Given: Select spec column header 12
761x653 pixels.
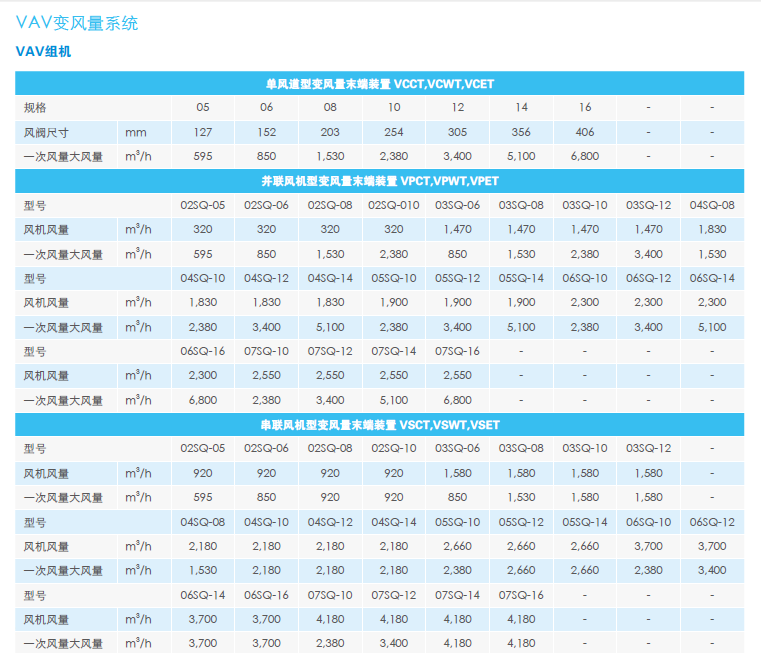Looking at the screenshot, I should (458, 108).
